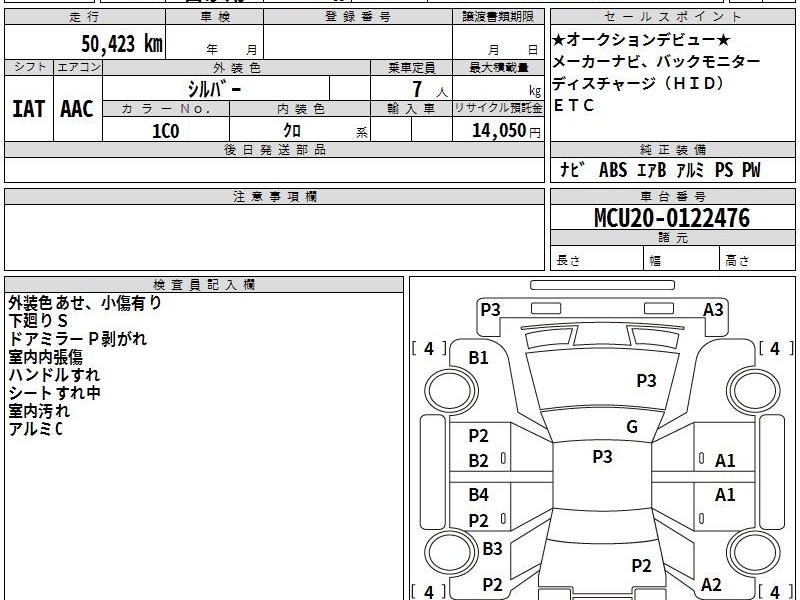Screen dimensions: 800x600
Task: Click color number 1C0
Action: [x=166, y=131]
